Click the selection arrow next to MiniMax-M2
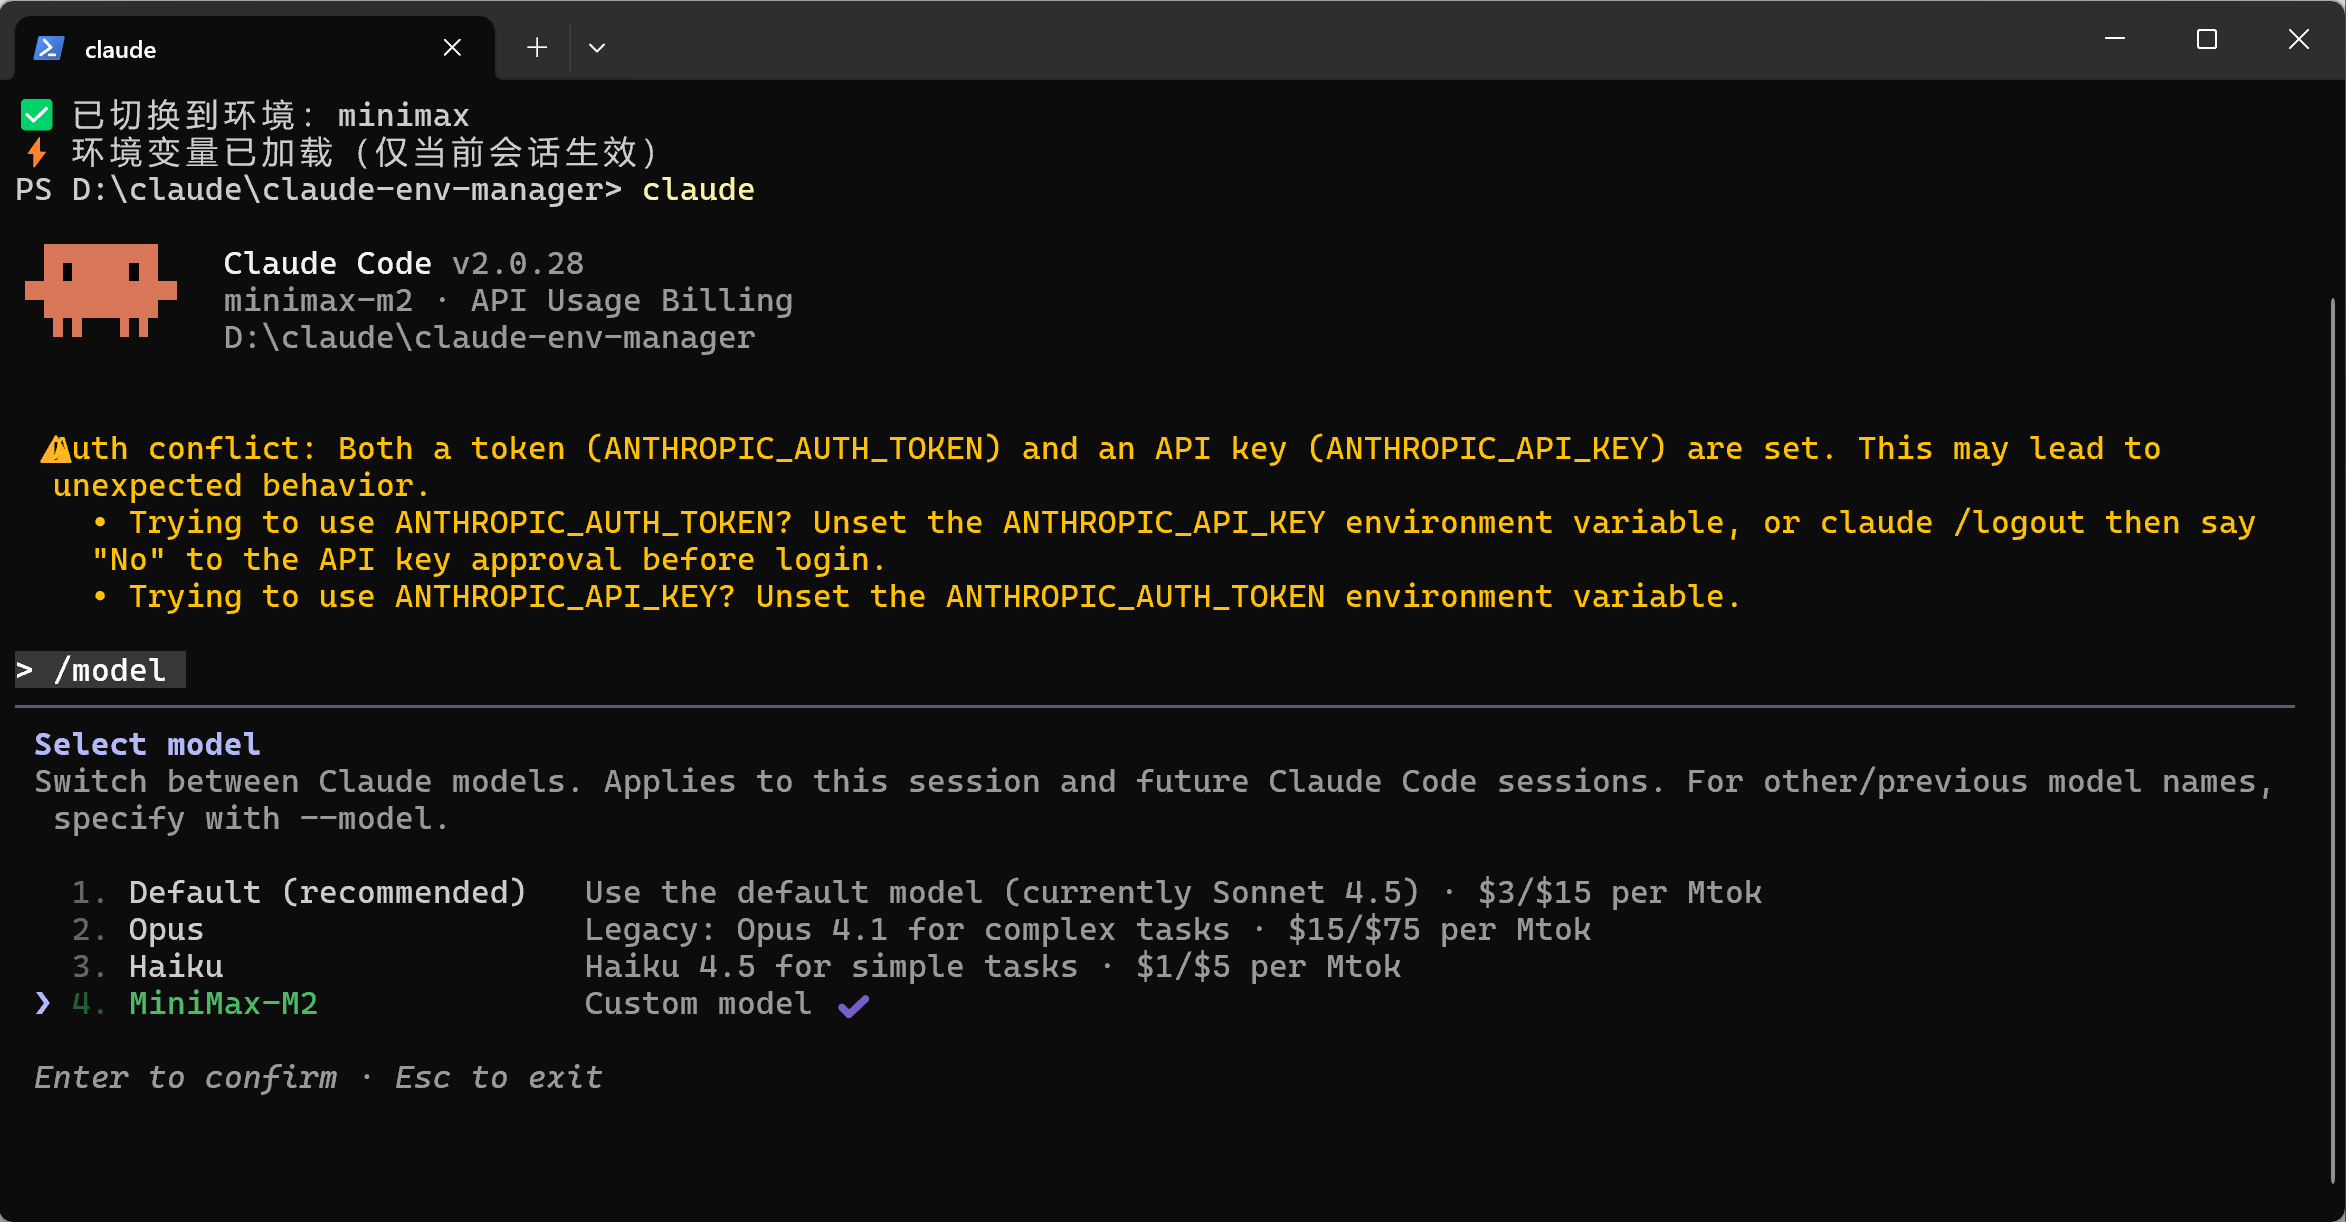The width and height of the screenshot is (2346, 1222). (x=42, y=1003)
